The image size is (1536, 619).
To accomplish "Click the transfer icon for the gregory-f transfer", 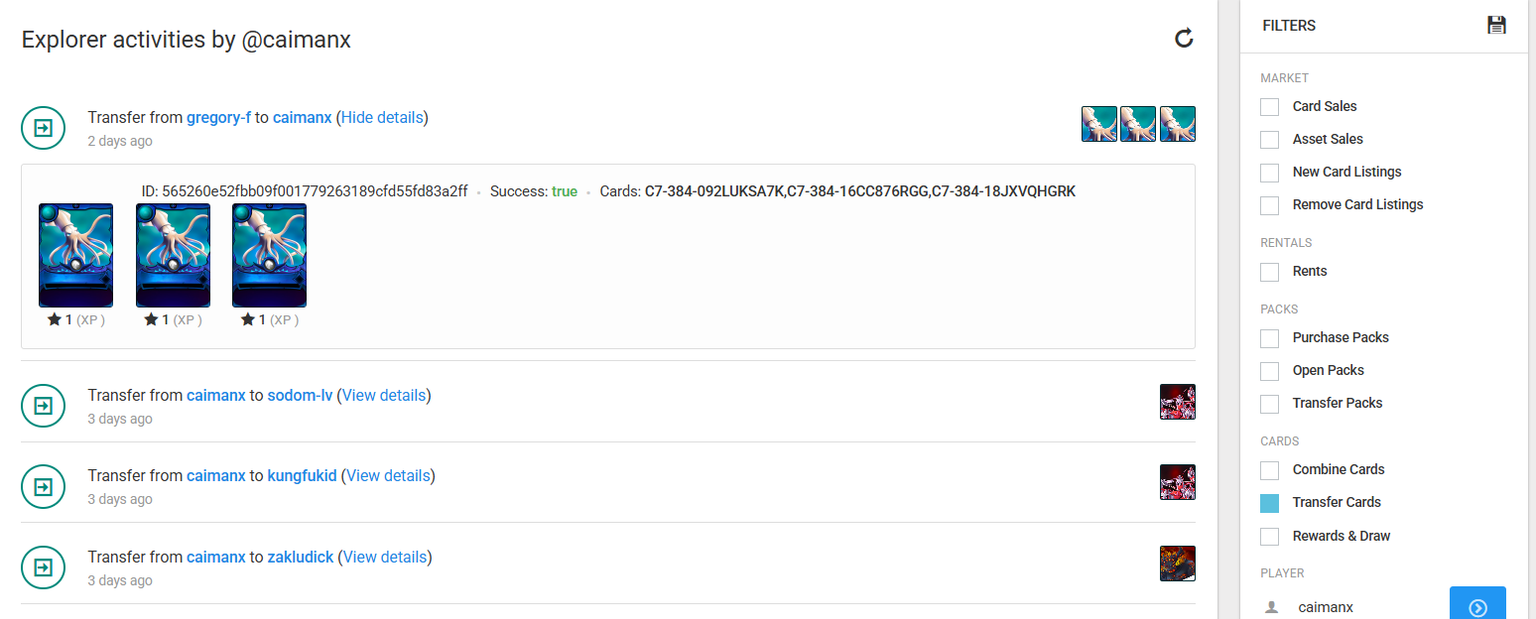I will 43,128.
